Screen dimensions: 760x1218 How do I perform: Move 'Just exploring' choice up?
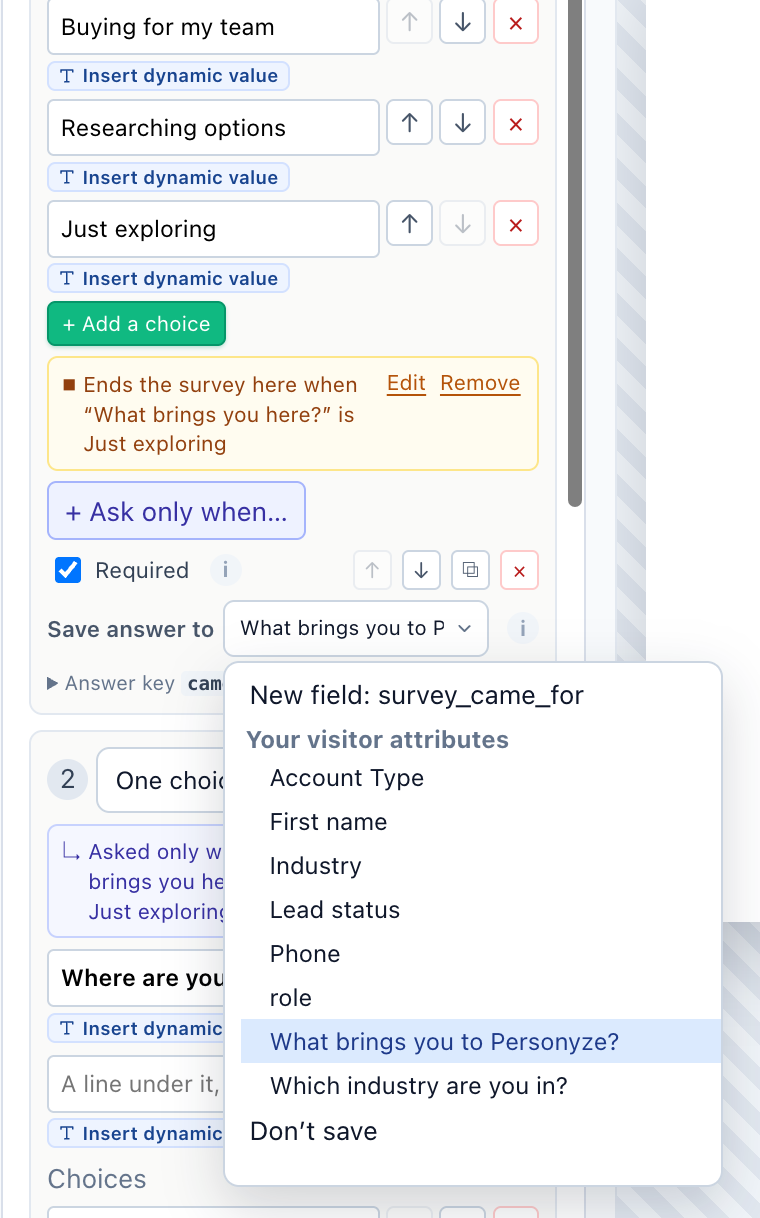tap(409, 225)
